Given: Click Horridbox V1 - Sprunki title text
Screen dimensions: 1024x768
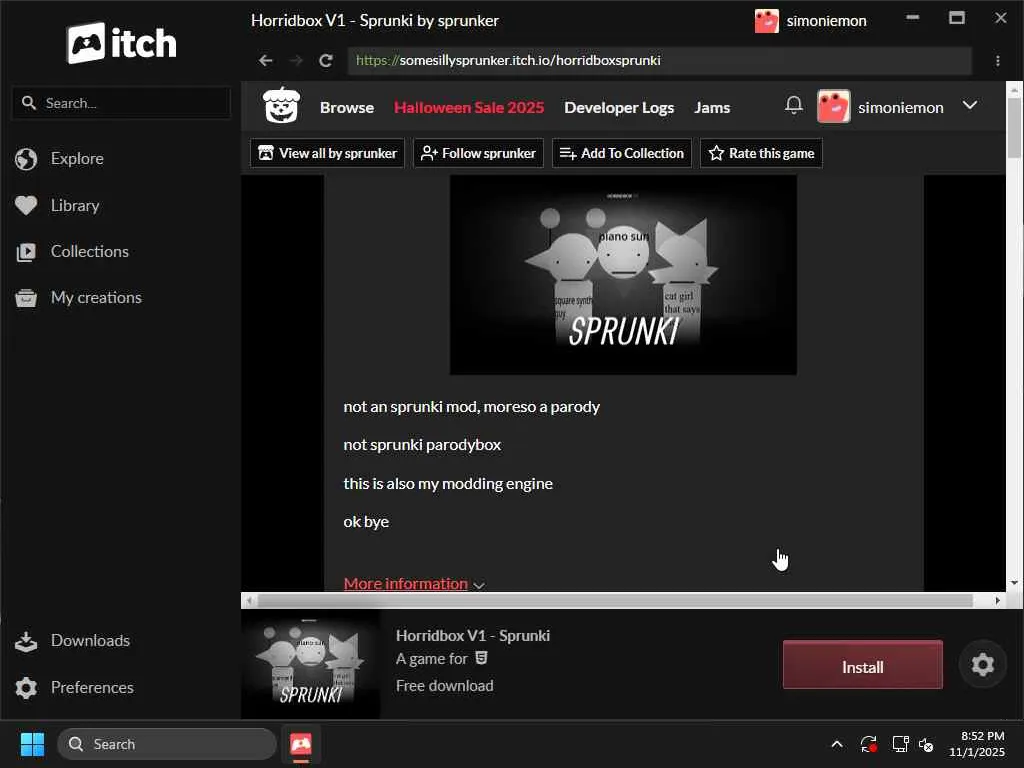Looking at the screenshot, I should click(473, 635).
